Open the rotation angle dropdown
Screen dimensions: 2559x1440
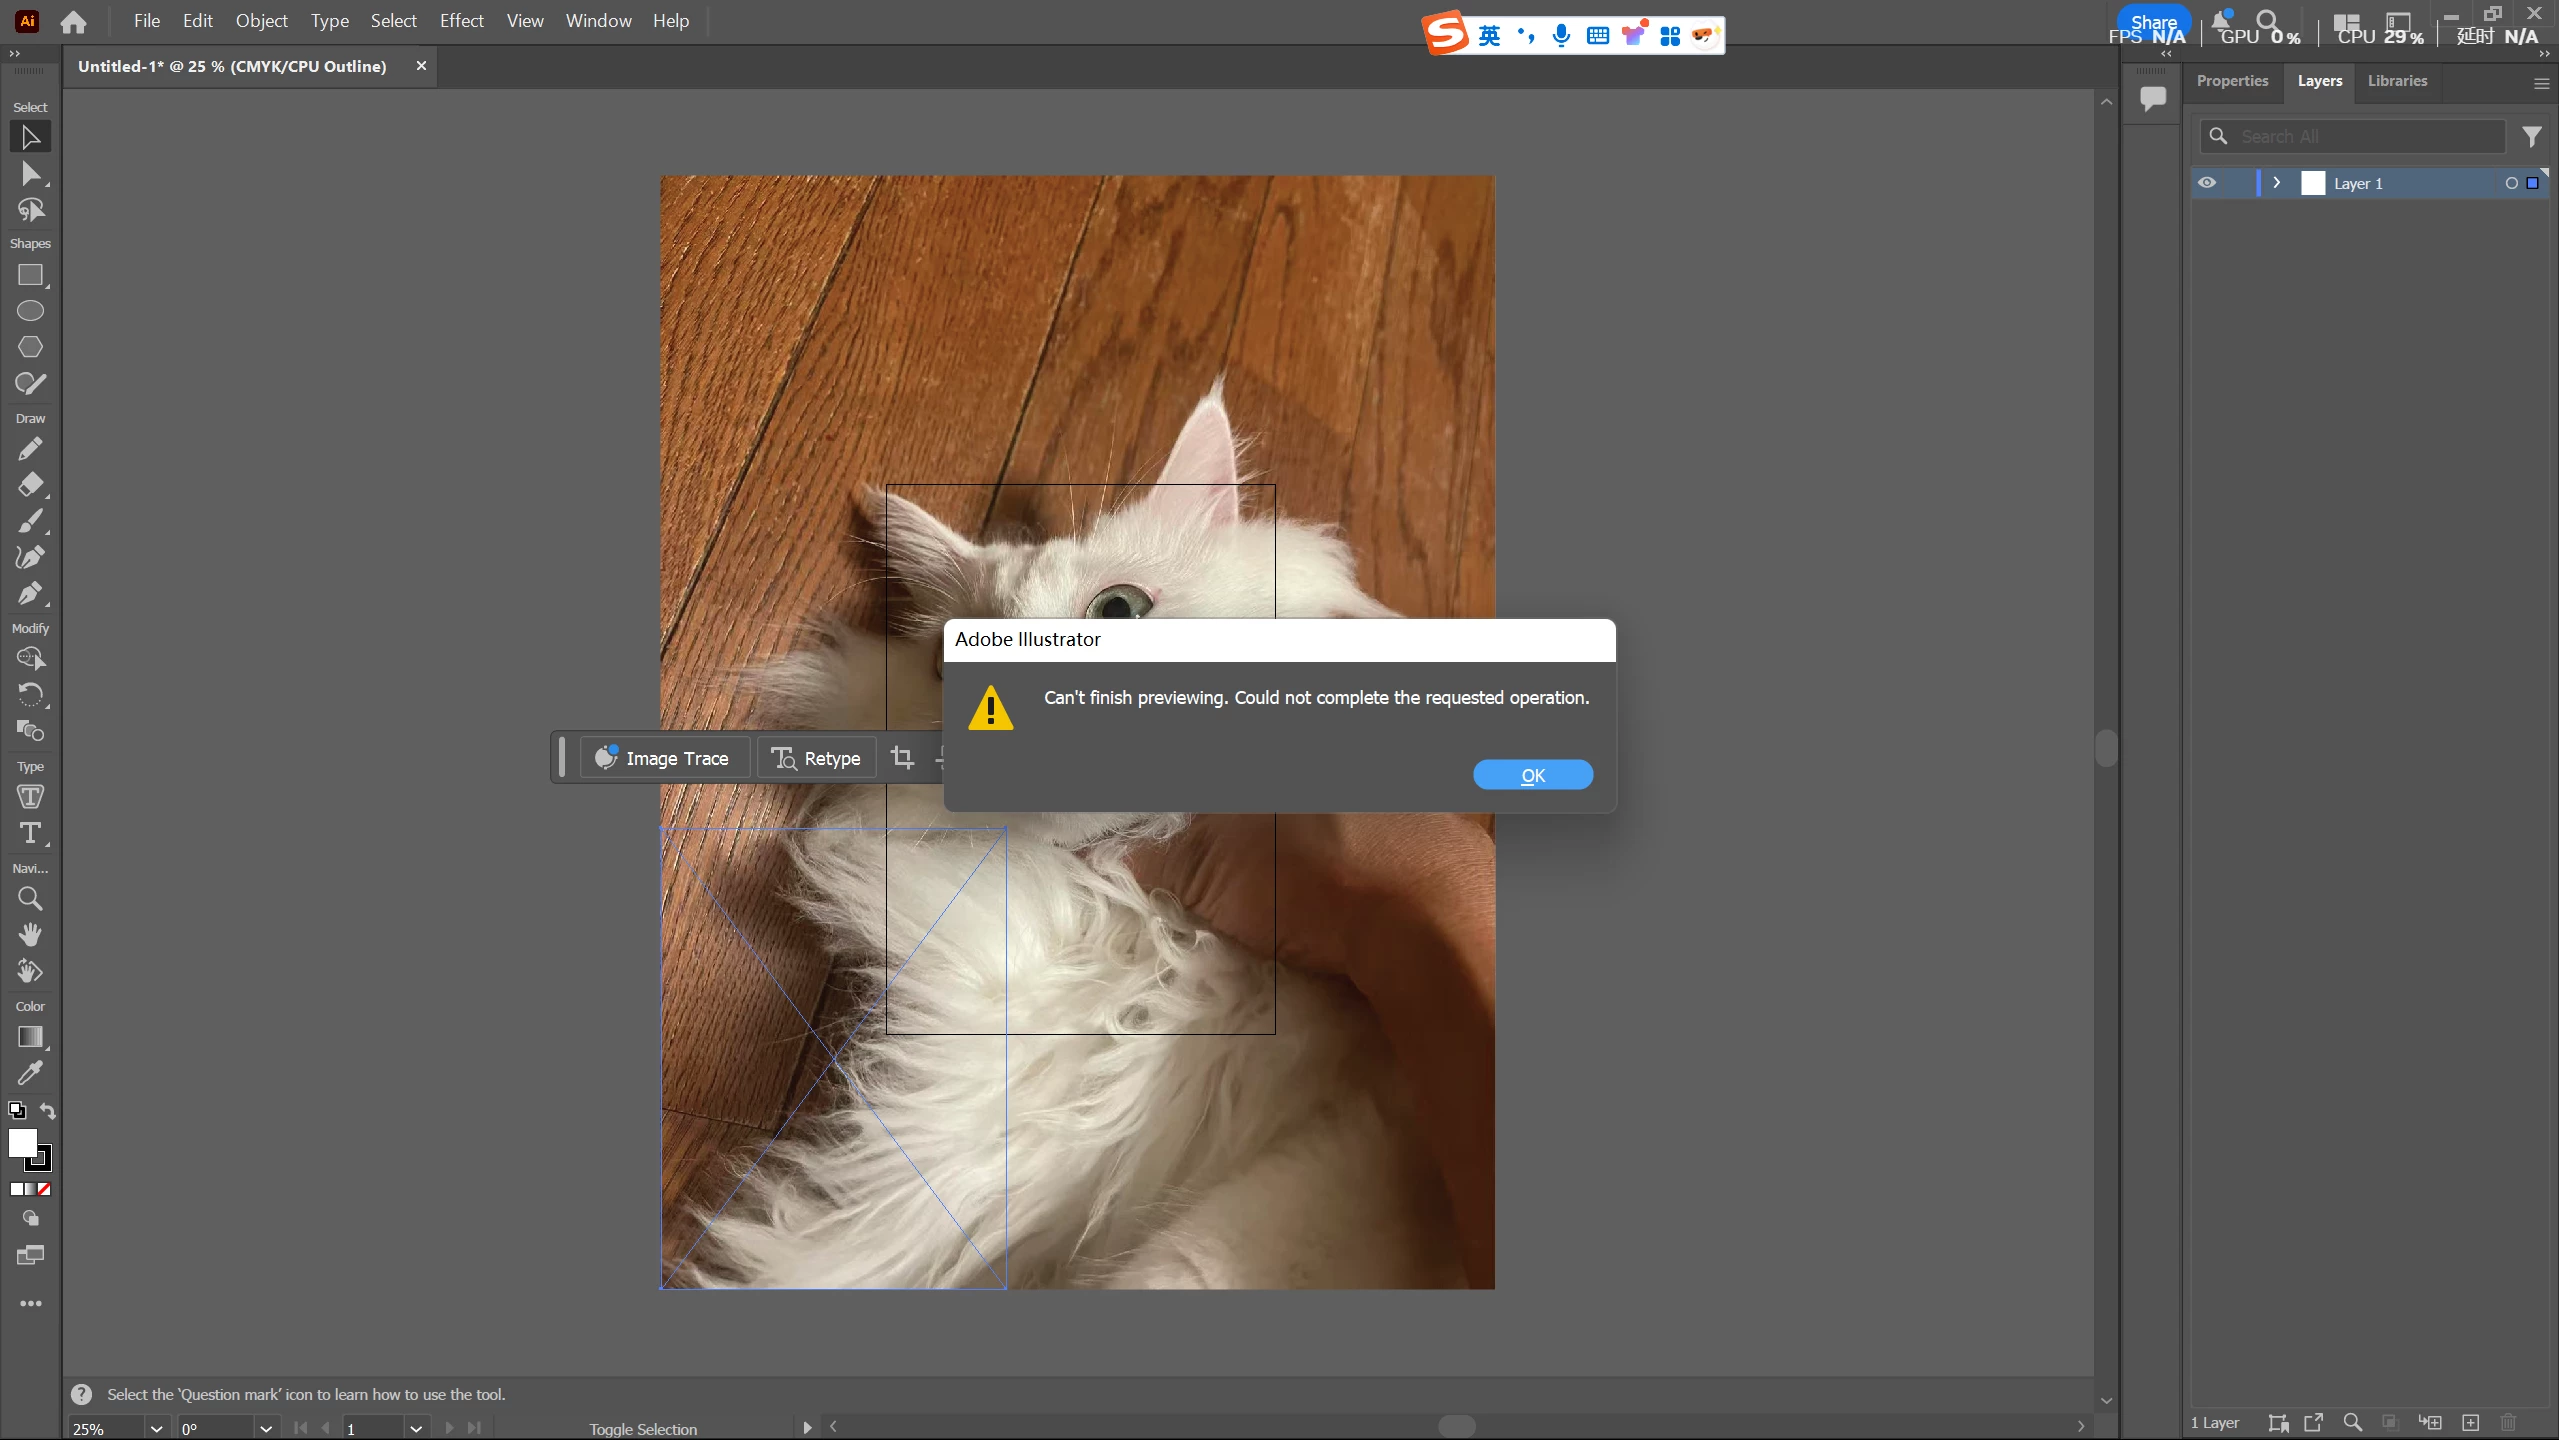click(x=265, y=1428)
